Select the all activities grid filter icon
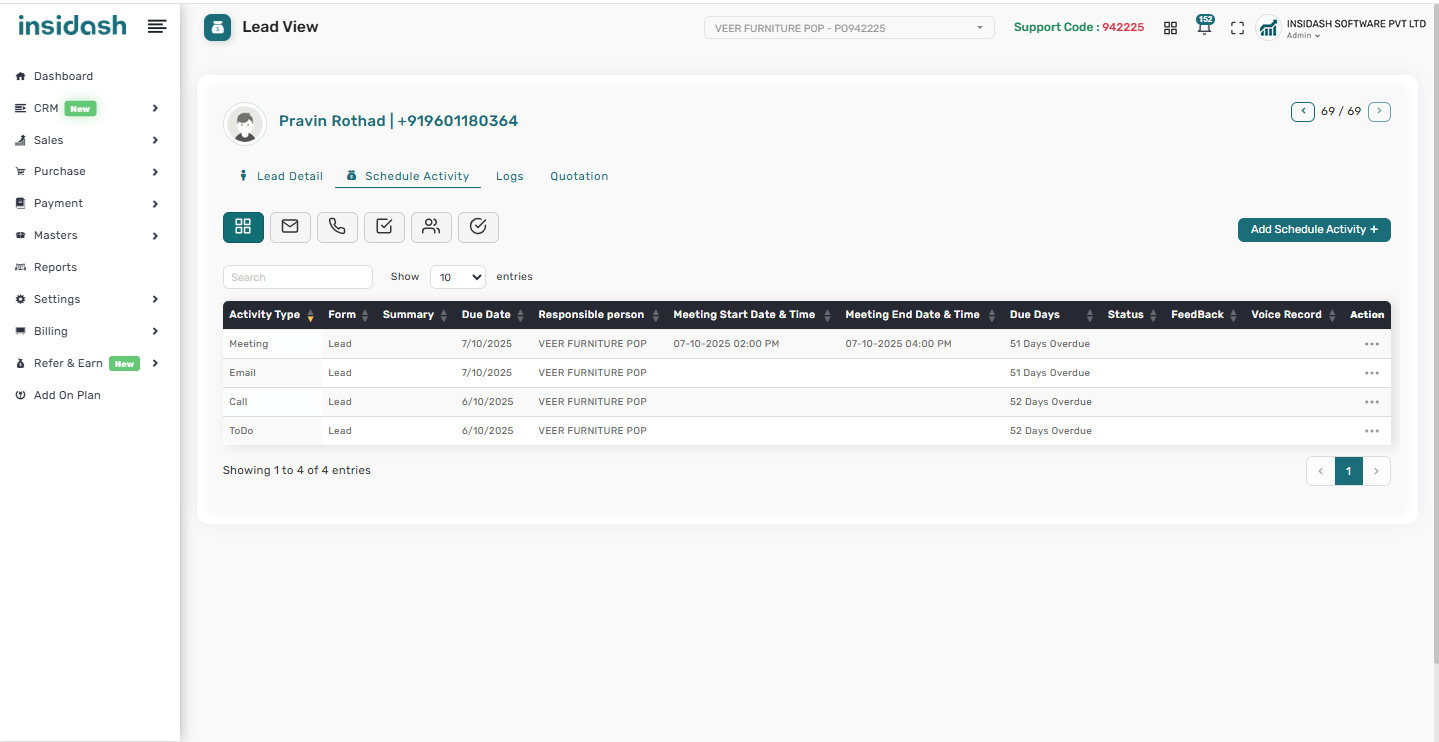The width and height of the screenshot is (1439, 742). tap(243, 227)
